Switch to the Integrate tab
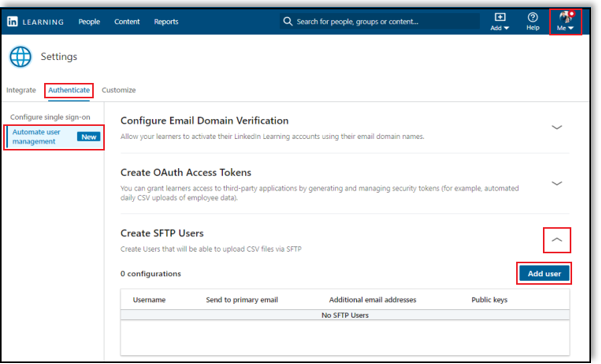The height and width of the screenshot is (364, 601). coord(21,90)
